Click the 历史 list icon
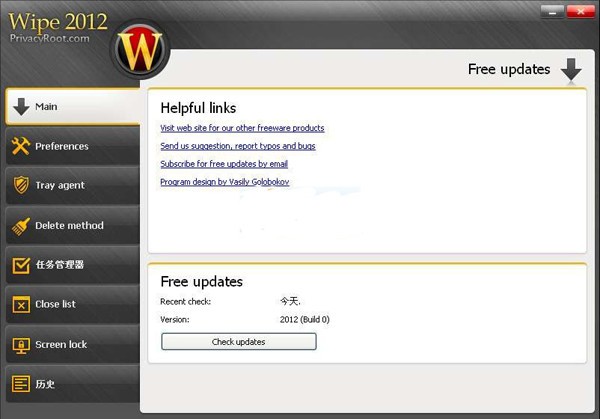The image size is (600, 419). point(20,384)
